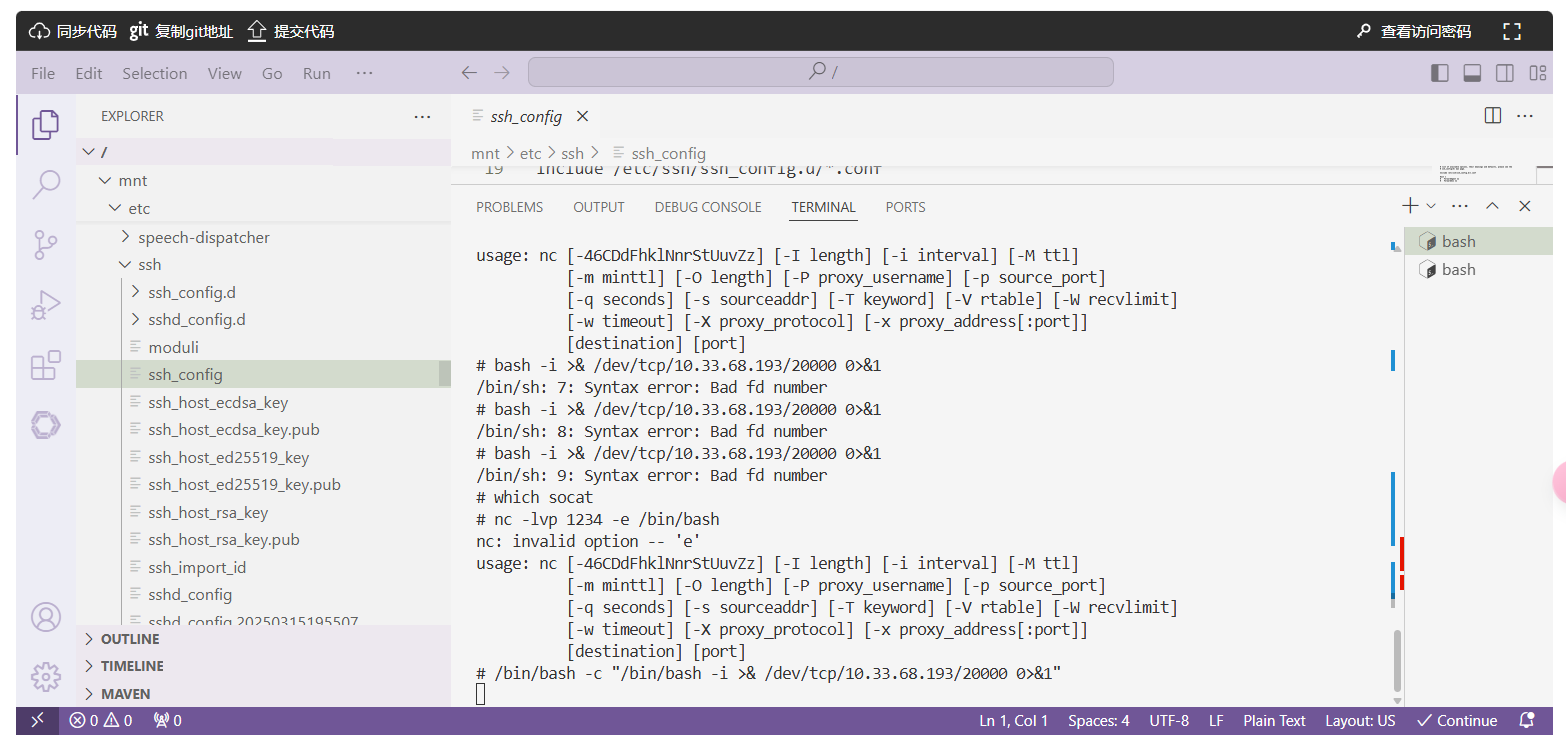Open the hexagon plugin view in activity bar
Image resolution: width=1566 pixels, height=744 pixels.
[46, 425]
